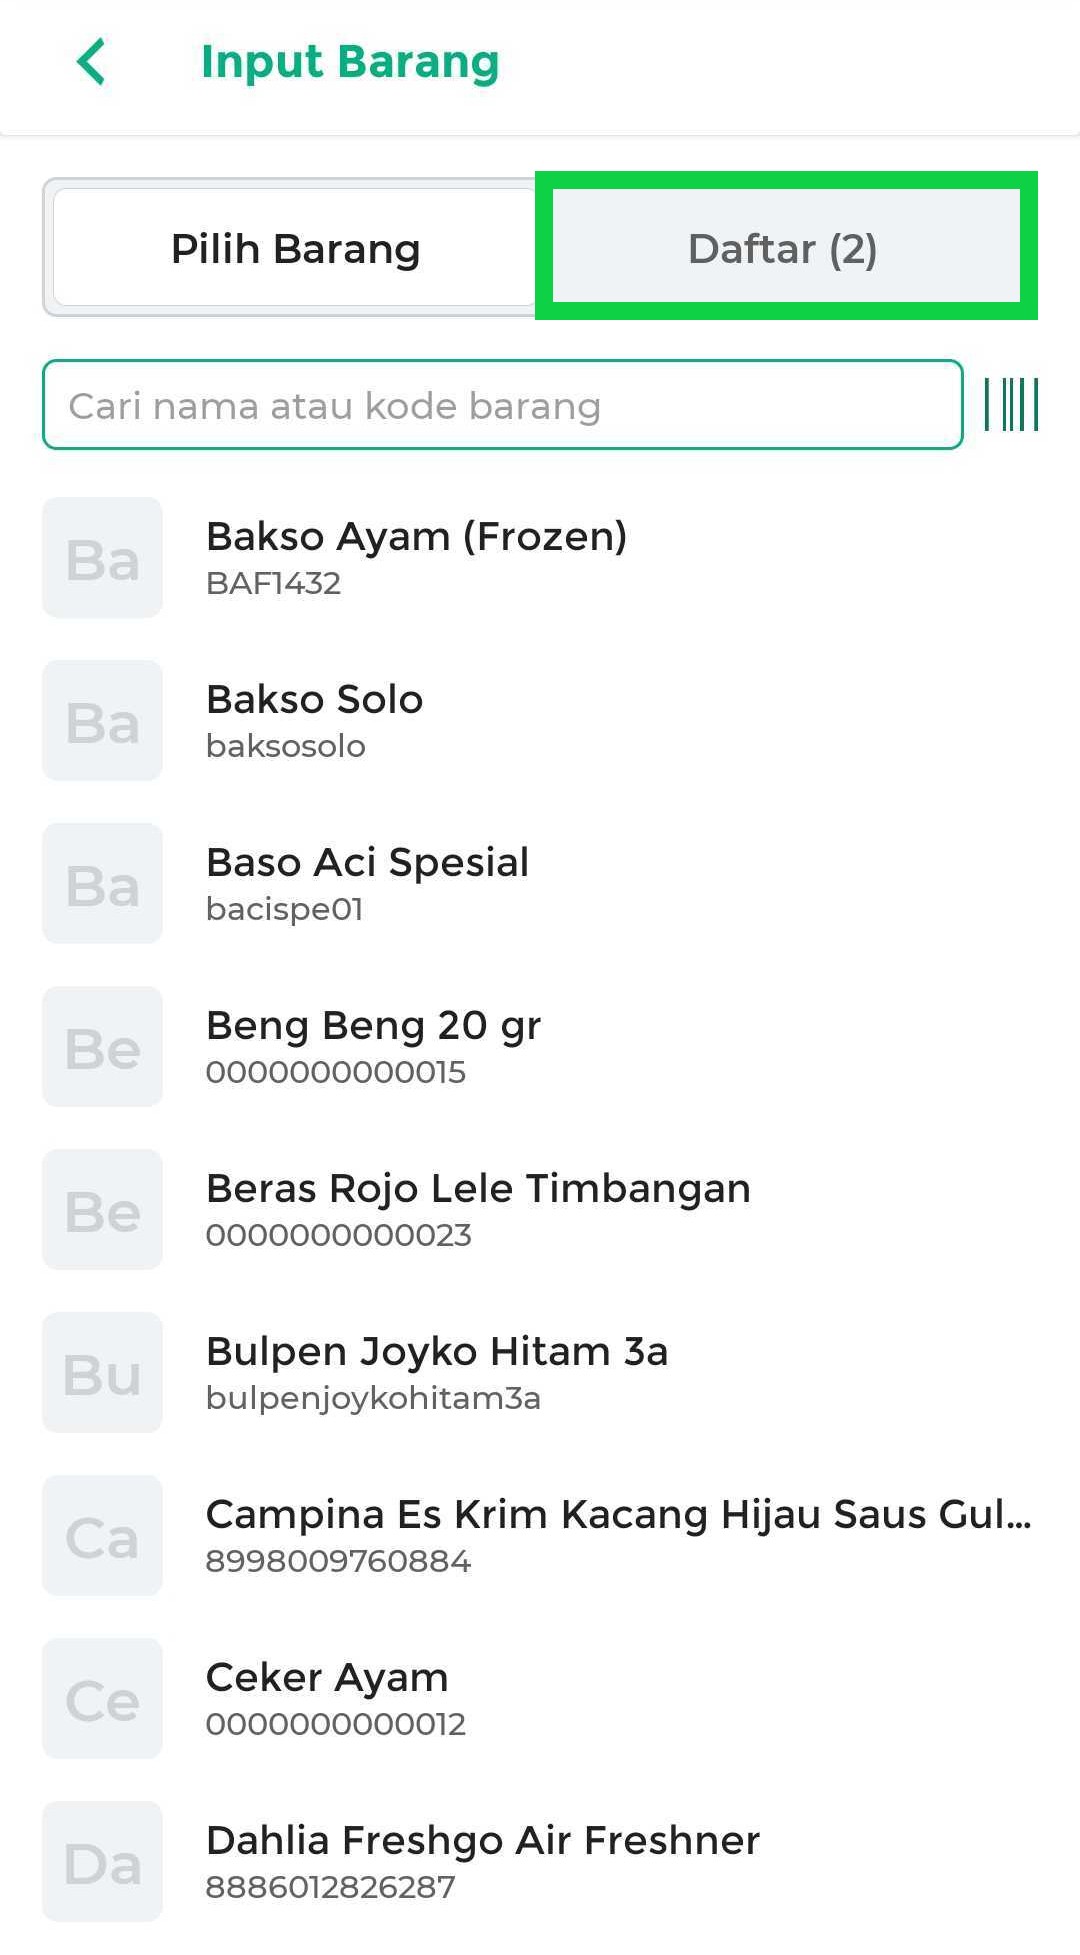
Task: Tap the green back arrow icon
Action: [x=91, y=62]
